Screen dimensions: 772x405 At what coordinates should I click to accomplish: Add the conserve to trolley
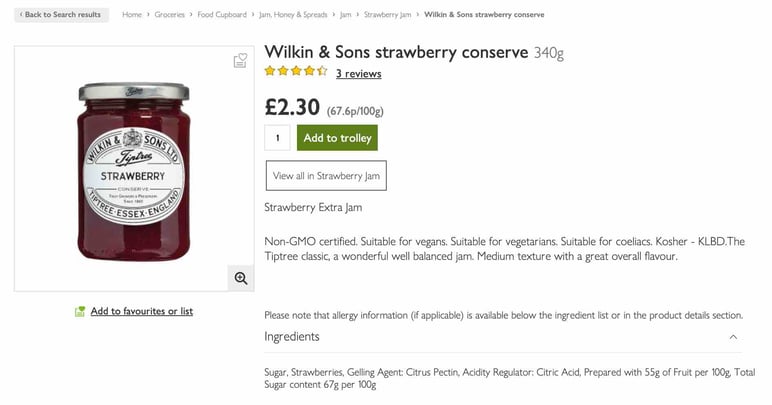tap(337, 138)
